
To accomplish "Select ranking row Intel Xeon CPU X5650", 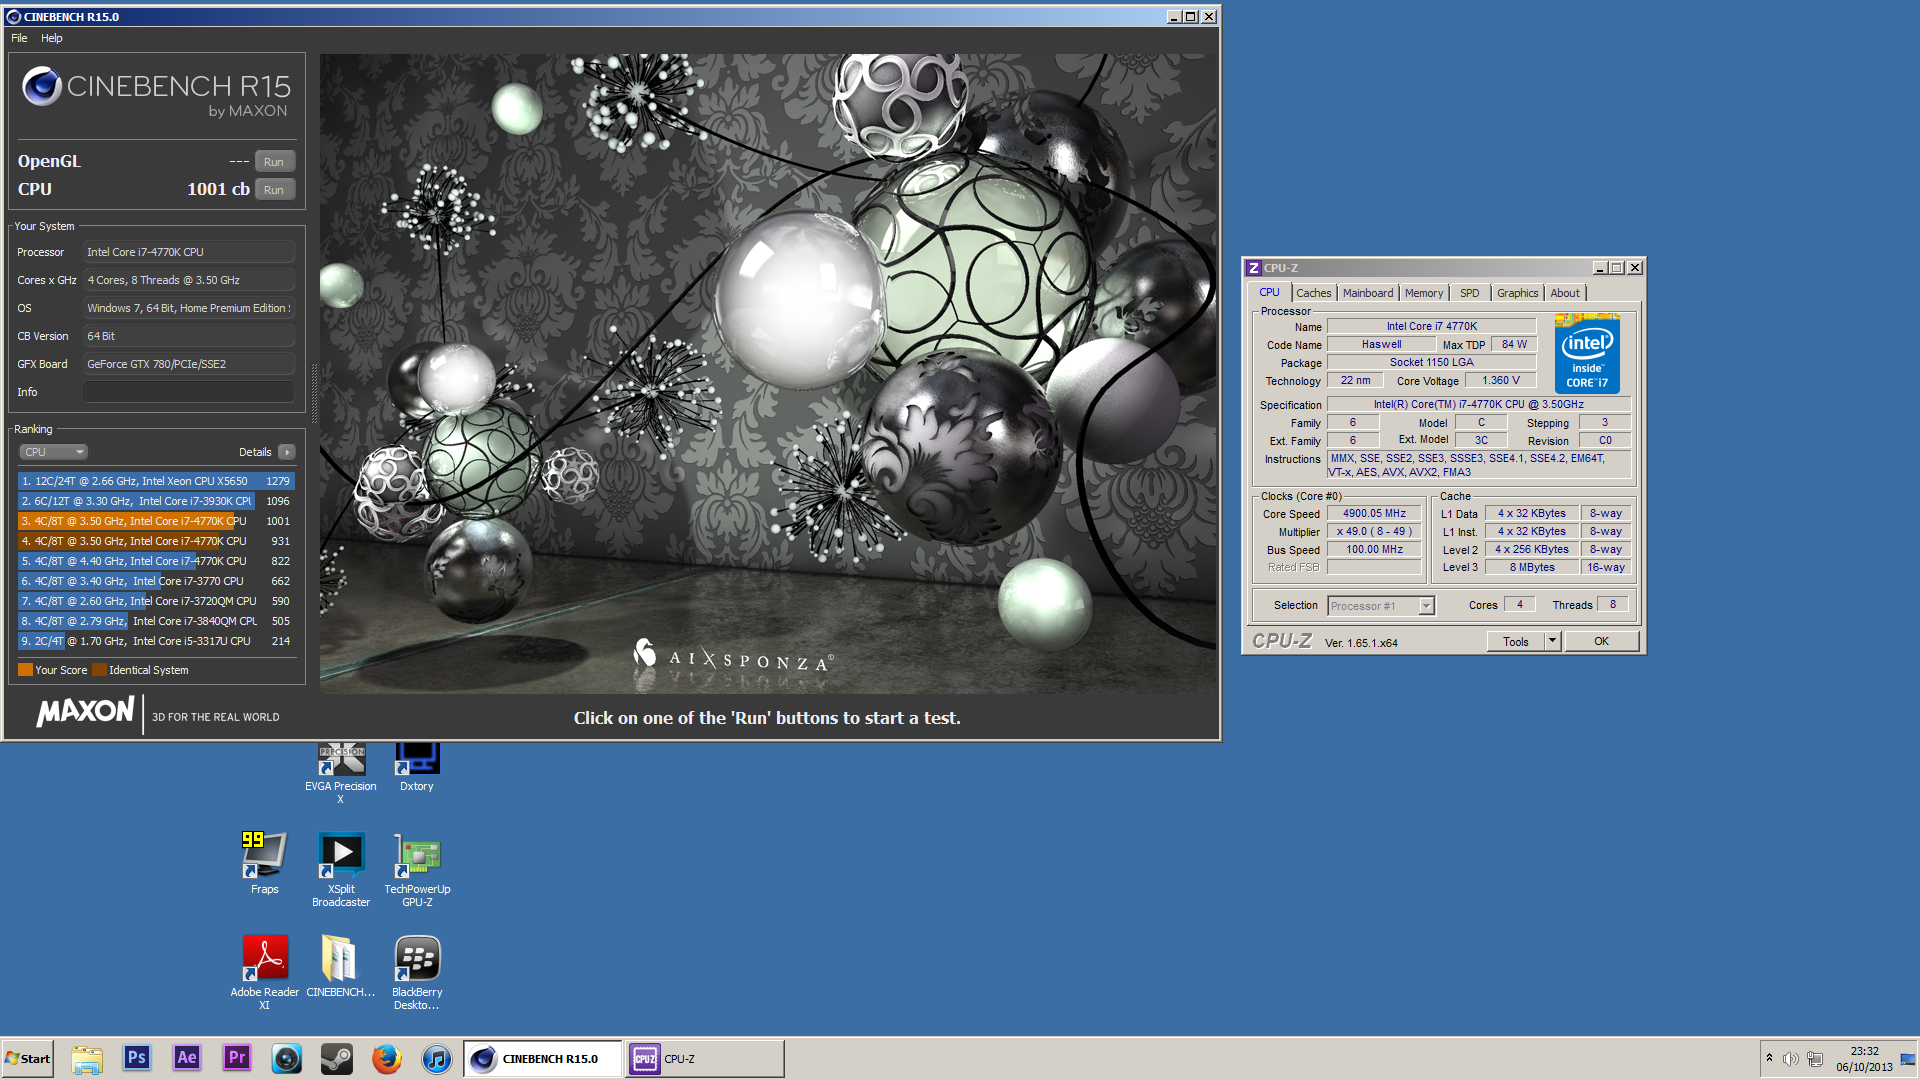I will click(x=156, y=481).
